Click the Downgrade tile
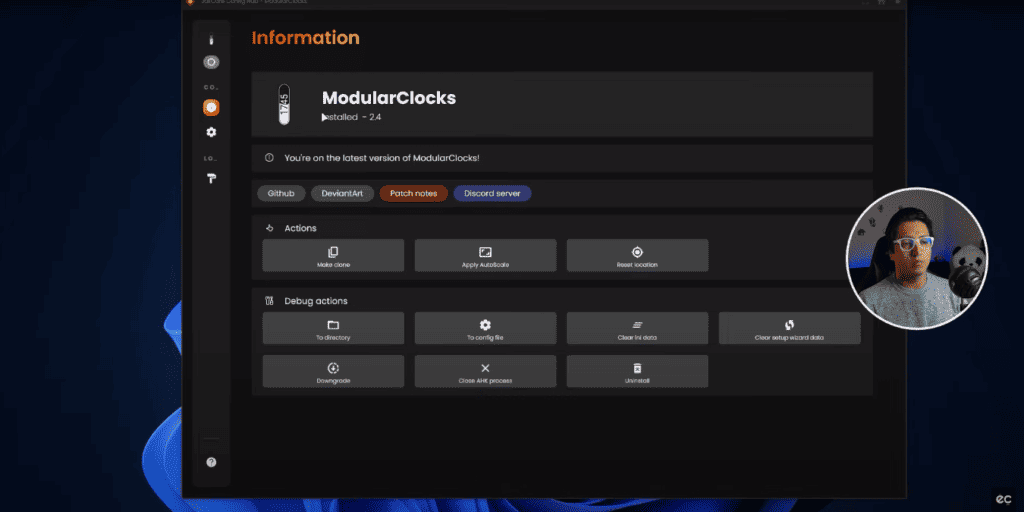Image resolution: width=1024 pixels, height=512 pixels. [x=333, y=371]
